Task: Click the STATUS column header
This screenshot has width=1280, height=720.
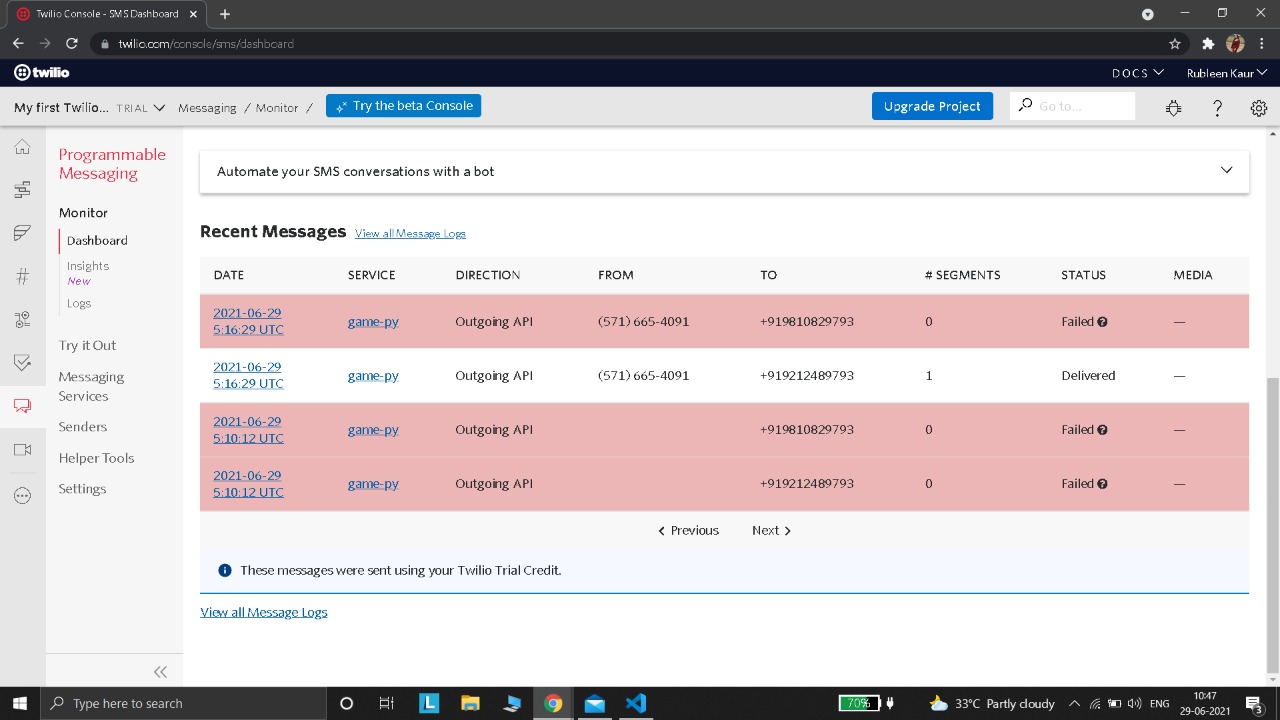Action: 1083,275
